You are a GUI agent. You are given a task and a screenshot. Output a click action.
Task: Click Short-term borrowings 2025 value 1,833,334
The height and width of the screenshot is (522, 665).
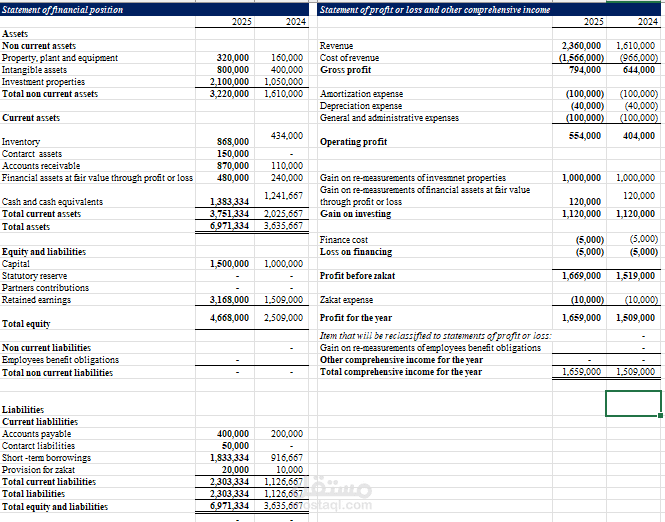click(x=229, y=458)
